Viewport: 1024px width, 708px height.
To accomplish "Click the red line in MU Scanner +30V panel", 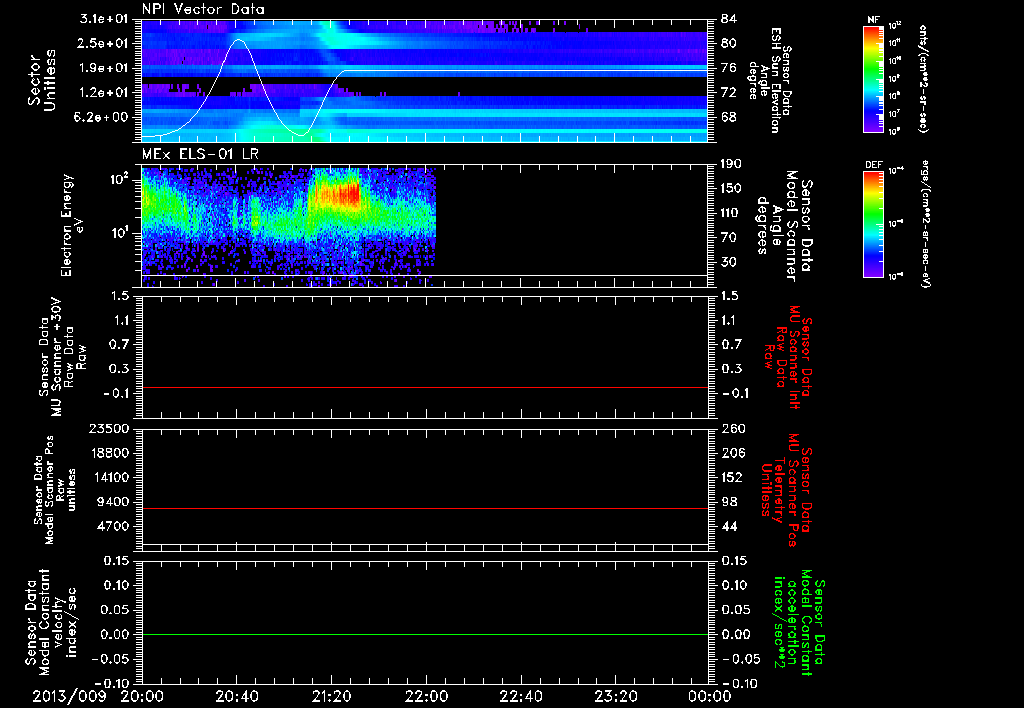I will [x=425, y=387].
